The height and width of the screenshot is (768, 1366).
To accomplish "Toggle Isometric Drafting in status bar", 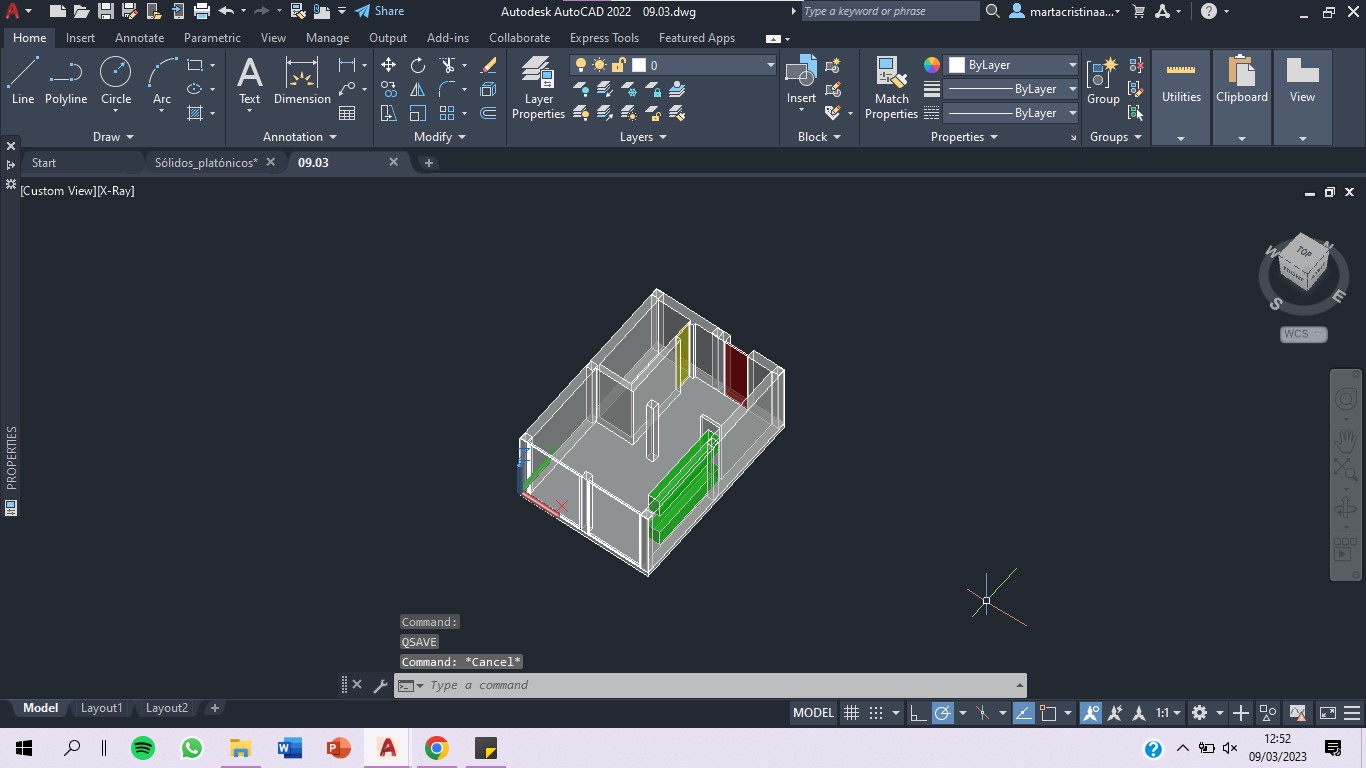I will pyautogui.click(x=982, y=713).
